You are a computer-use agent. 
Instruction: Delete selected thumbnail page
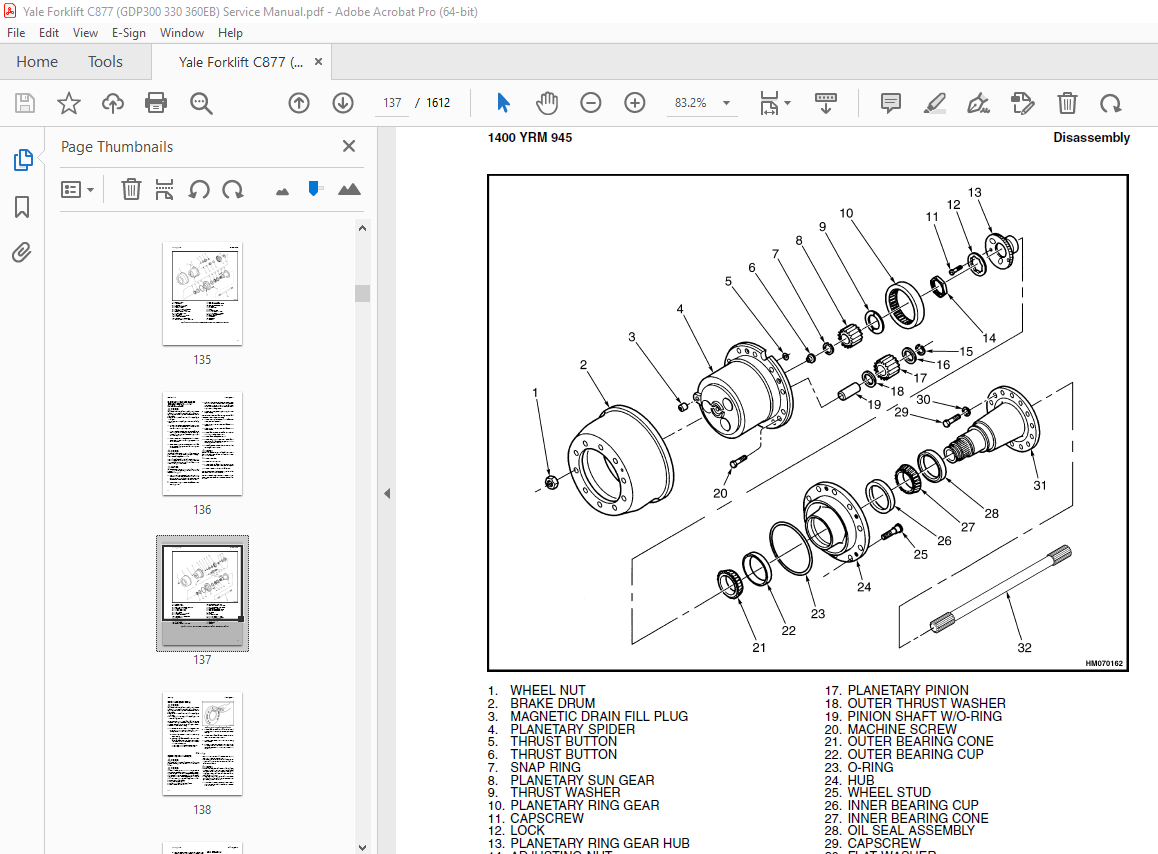pos(131,189)
